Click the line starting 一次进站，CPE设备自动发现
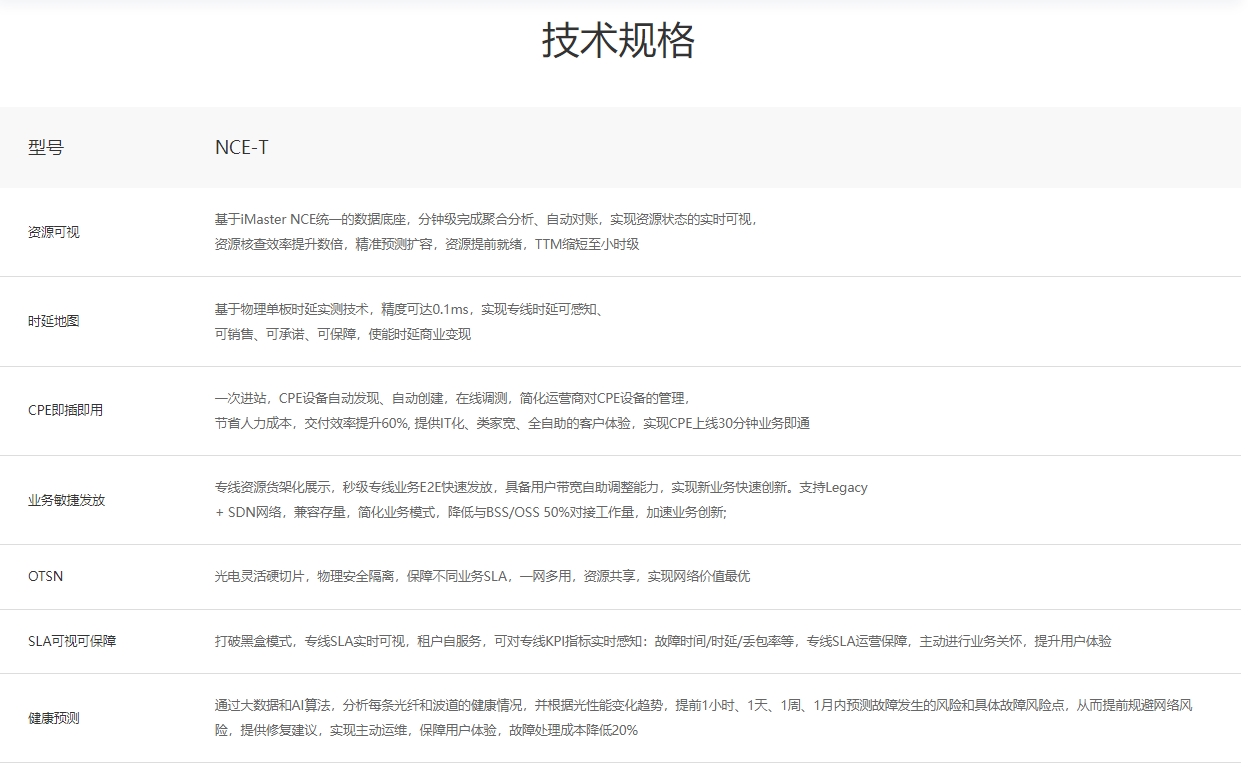Screen dimensions: 1248x770 453,398
